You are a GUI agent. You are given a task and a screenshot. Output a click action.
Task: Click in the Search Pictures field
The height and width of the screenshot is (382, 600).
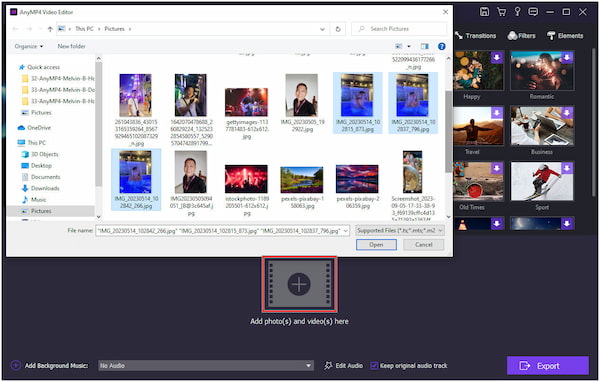(399, 29)
